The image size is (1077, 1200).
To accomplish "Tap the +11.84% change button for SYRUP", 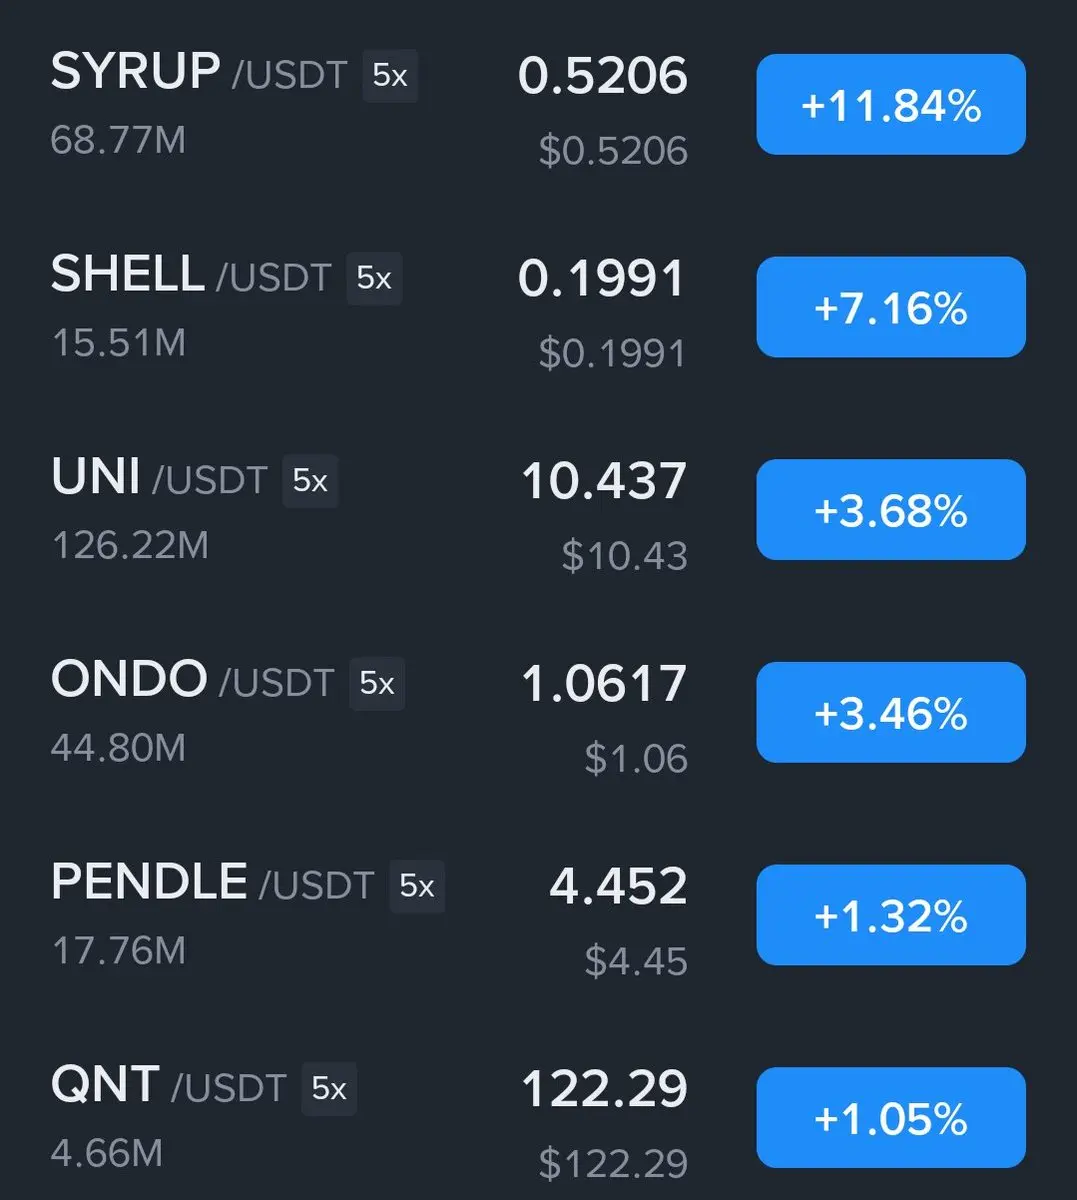I will tap(891, 105).
